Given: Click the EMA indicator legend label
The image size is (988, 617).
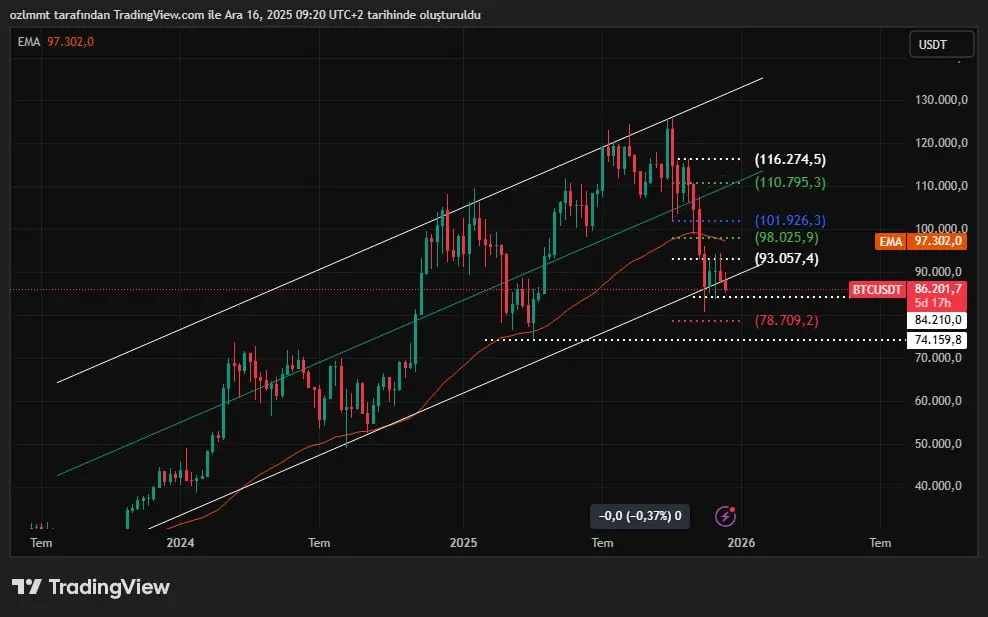Looking at the screenshot, I should coord(29,42).
